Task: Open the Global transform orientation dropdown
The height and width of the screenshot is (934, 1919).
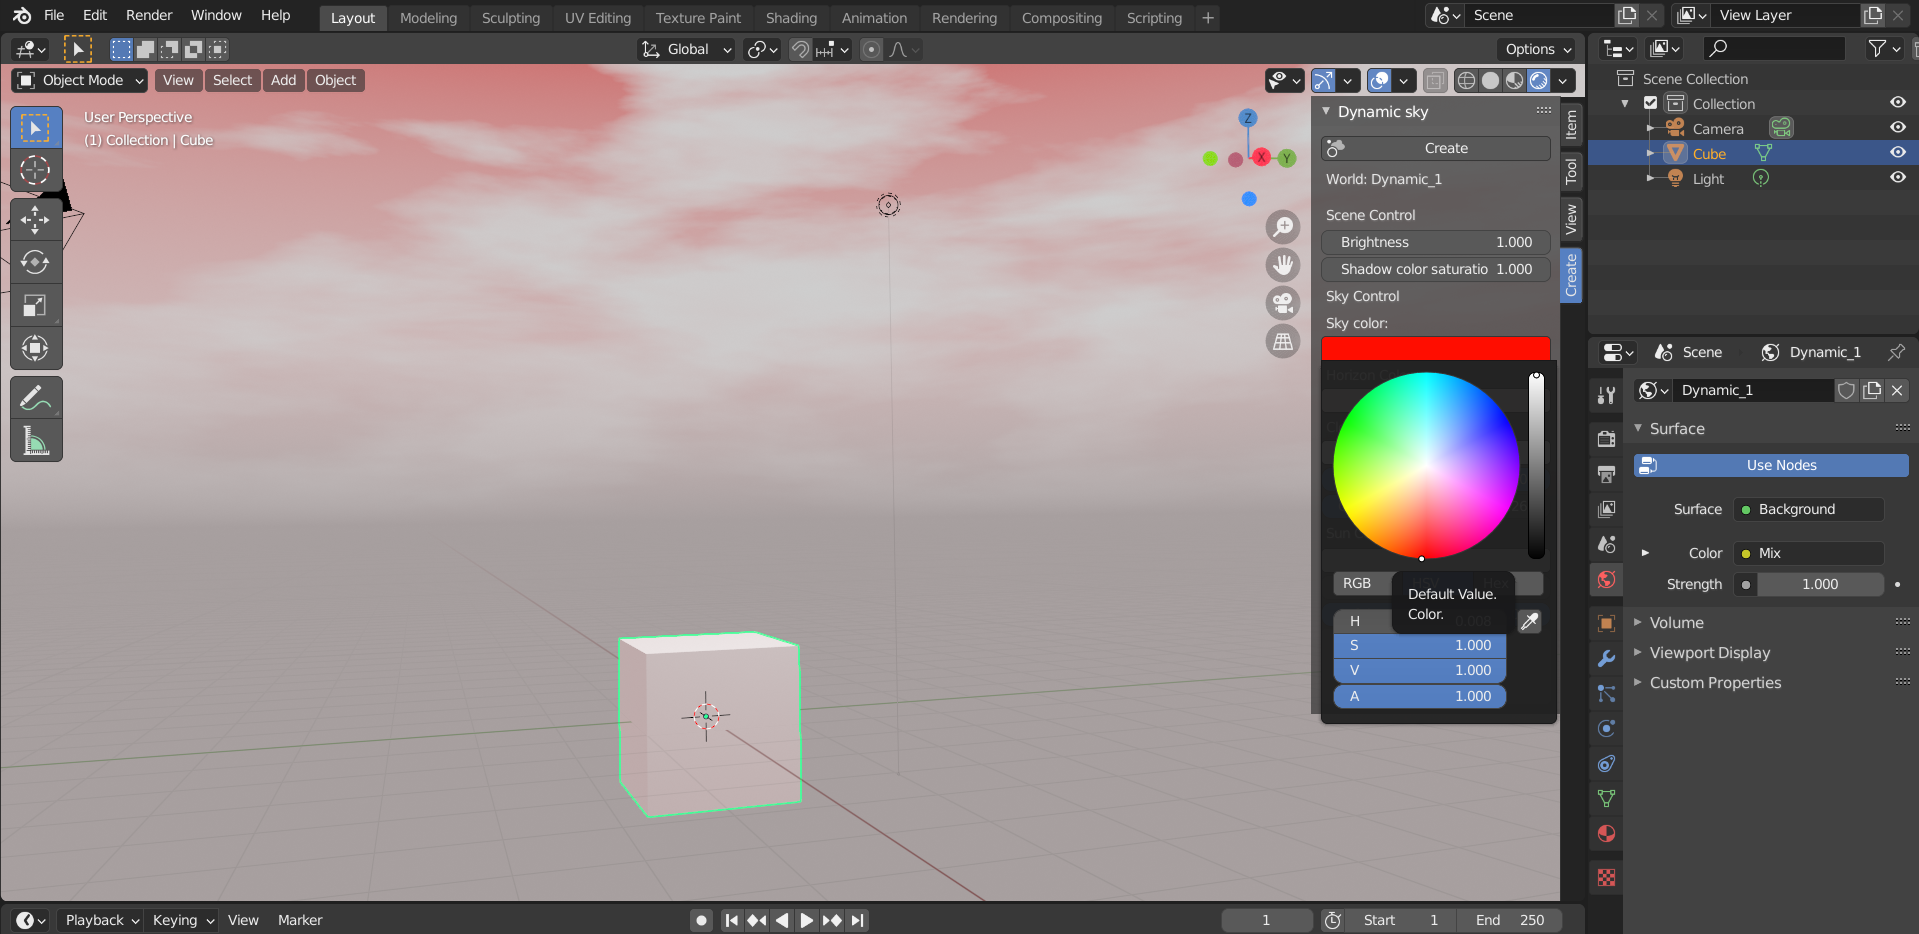Action: point(686,50)
